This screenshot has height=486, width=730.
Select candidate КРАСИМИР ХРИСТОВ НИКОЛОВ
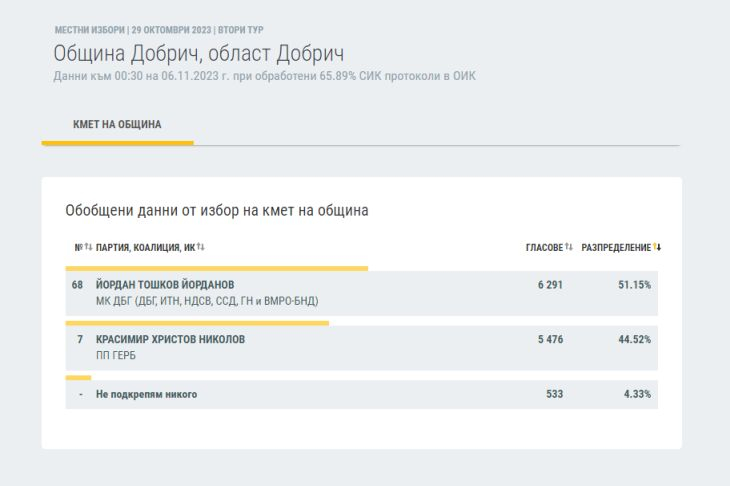coord(170,339)
